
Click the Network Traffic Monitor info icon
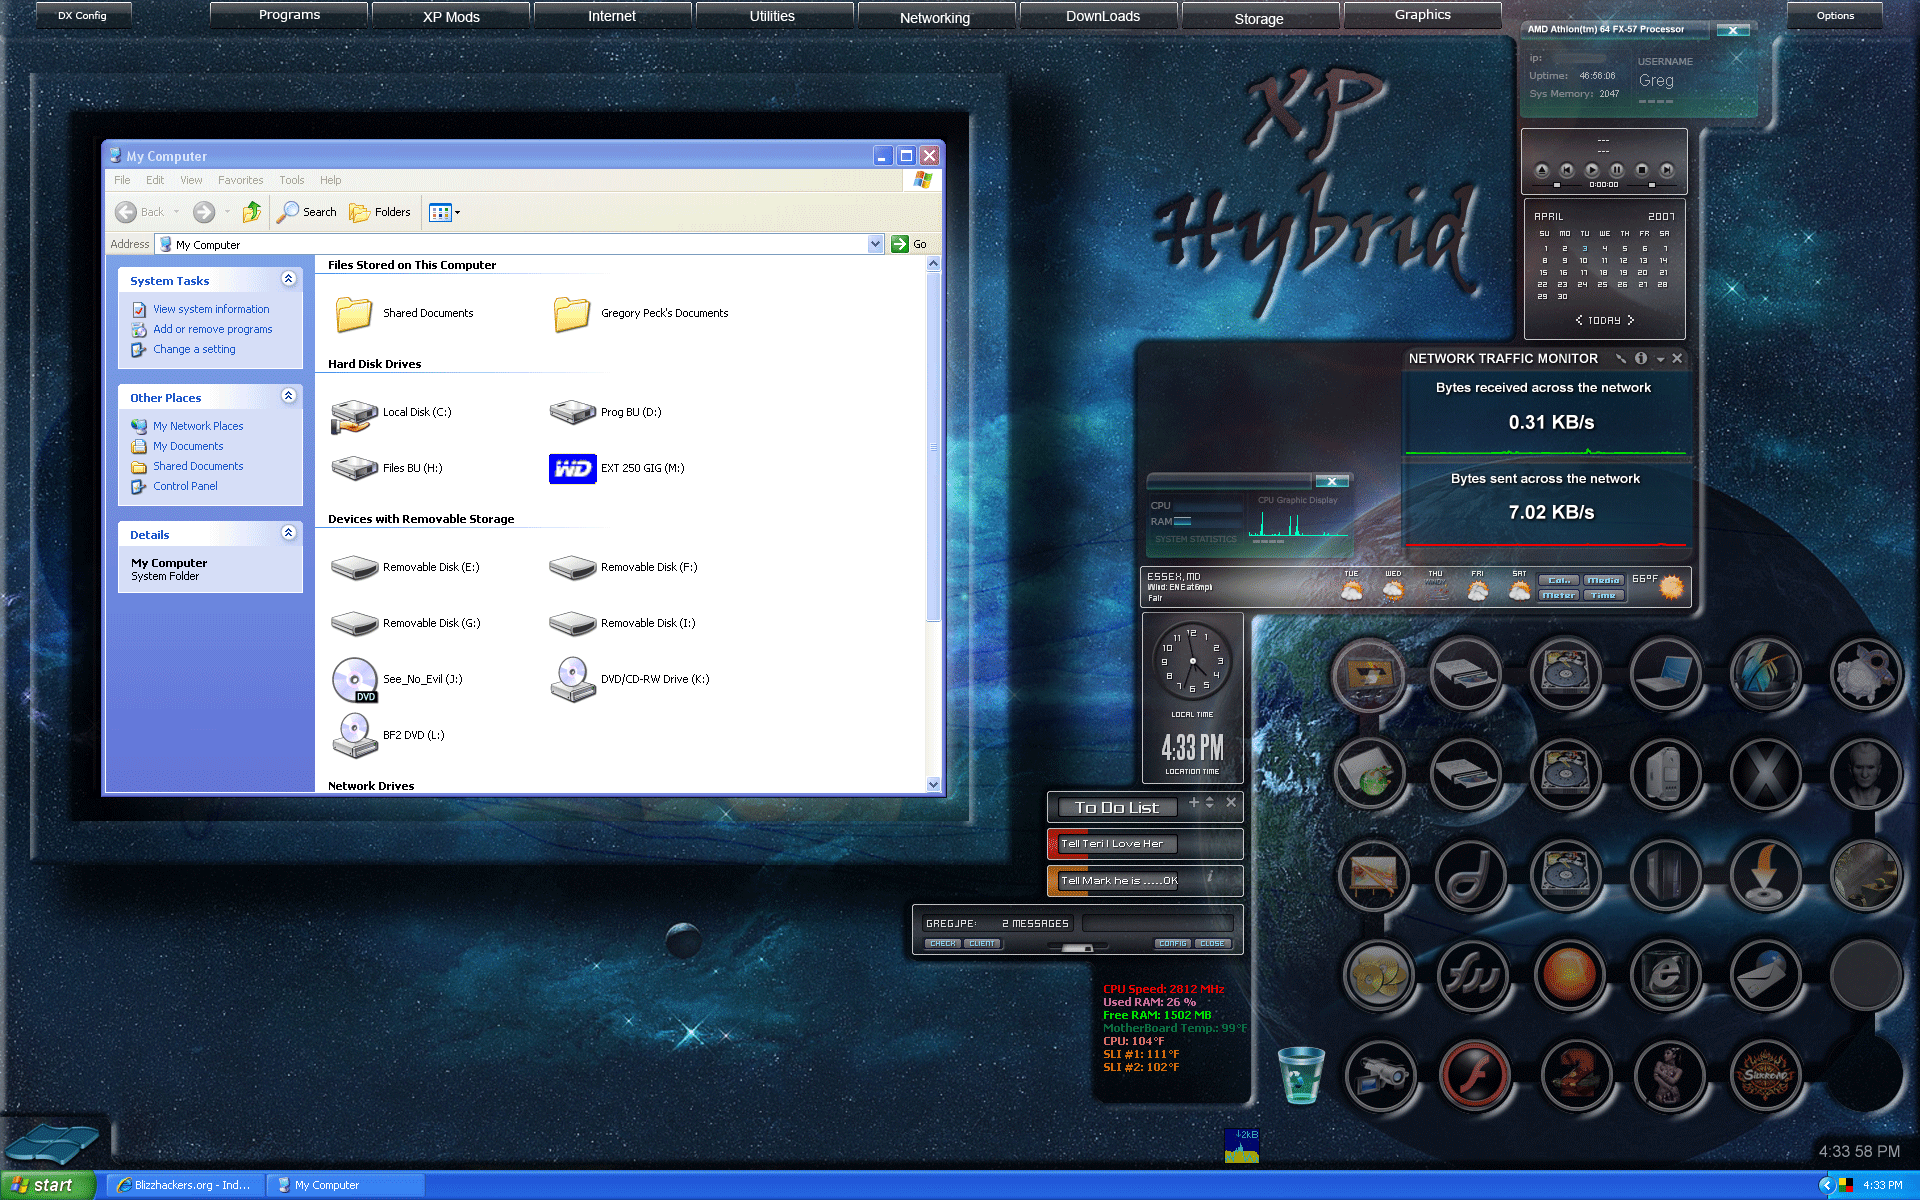[x=1641, y=358]
